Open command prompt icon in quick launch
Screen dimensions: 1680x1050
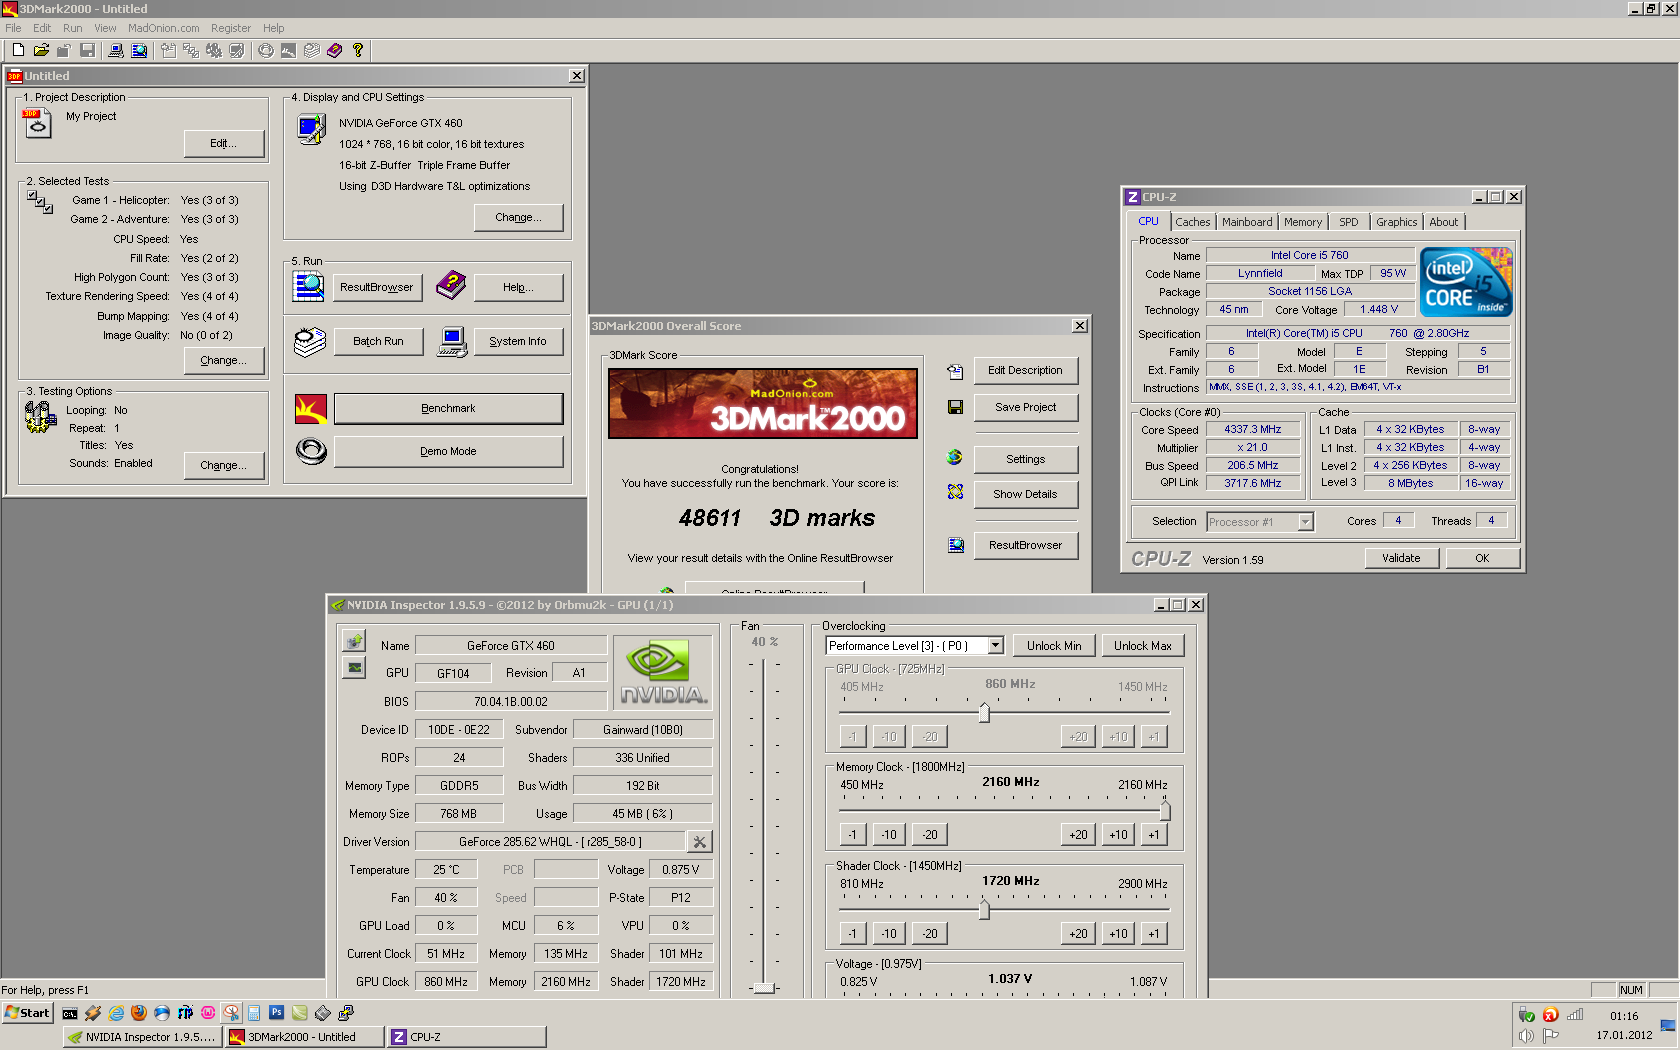point(70,1013)
